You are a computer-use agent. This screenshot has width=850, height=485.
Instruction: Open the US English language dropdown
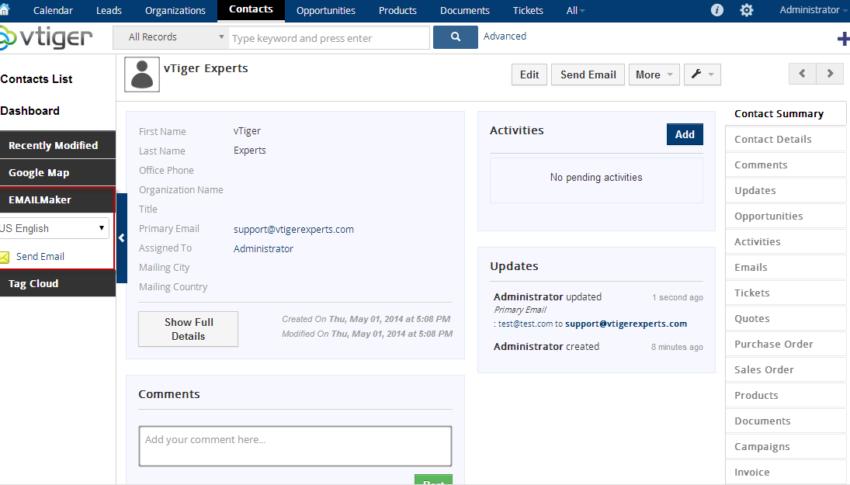pyautogui.click(x=53, y=228)
